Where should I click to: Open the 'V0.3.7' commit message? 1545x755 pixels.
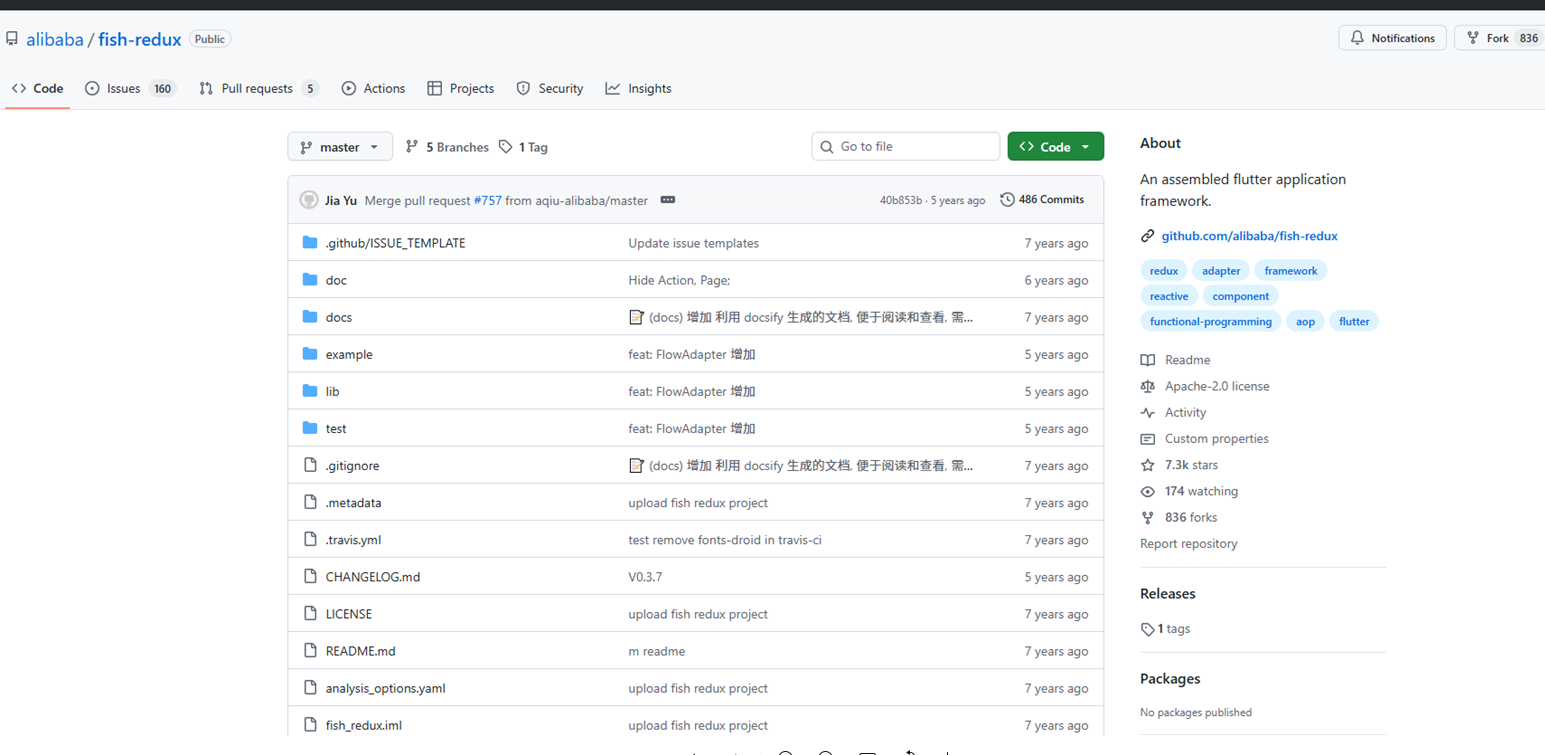coord(645,577)
